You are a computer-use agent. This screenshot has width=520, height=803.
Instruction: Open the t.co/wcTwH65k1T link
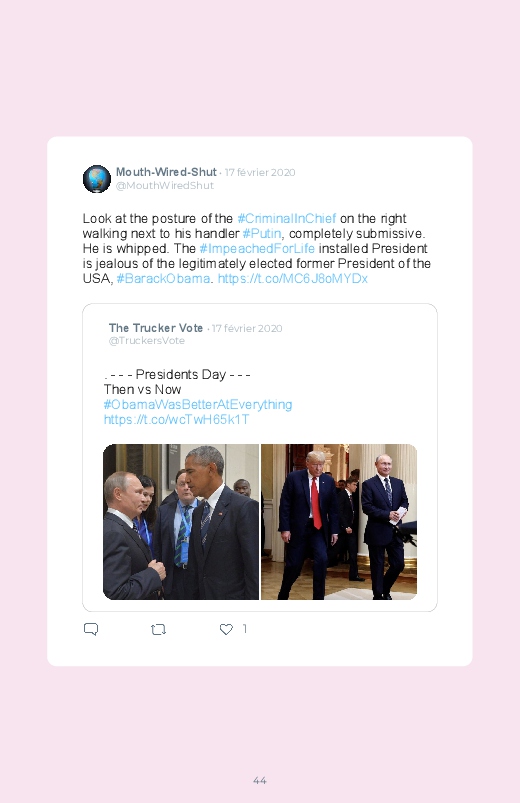176,419
